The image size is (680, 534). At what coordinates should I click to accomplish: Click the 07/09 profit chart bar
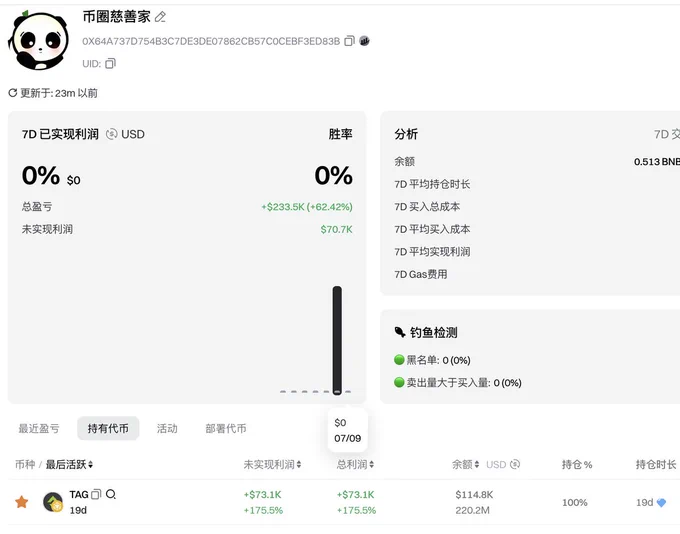337,340
